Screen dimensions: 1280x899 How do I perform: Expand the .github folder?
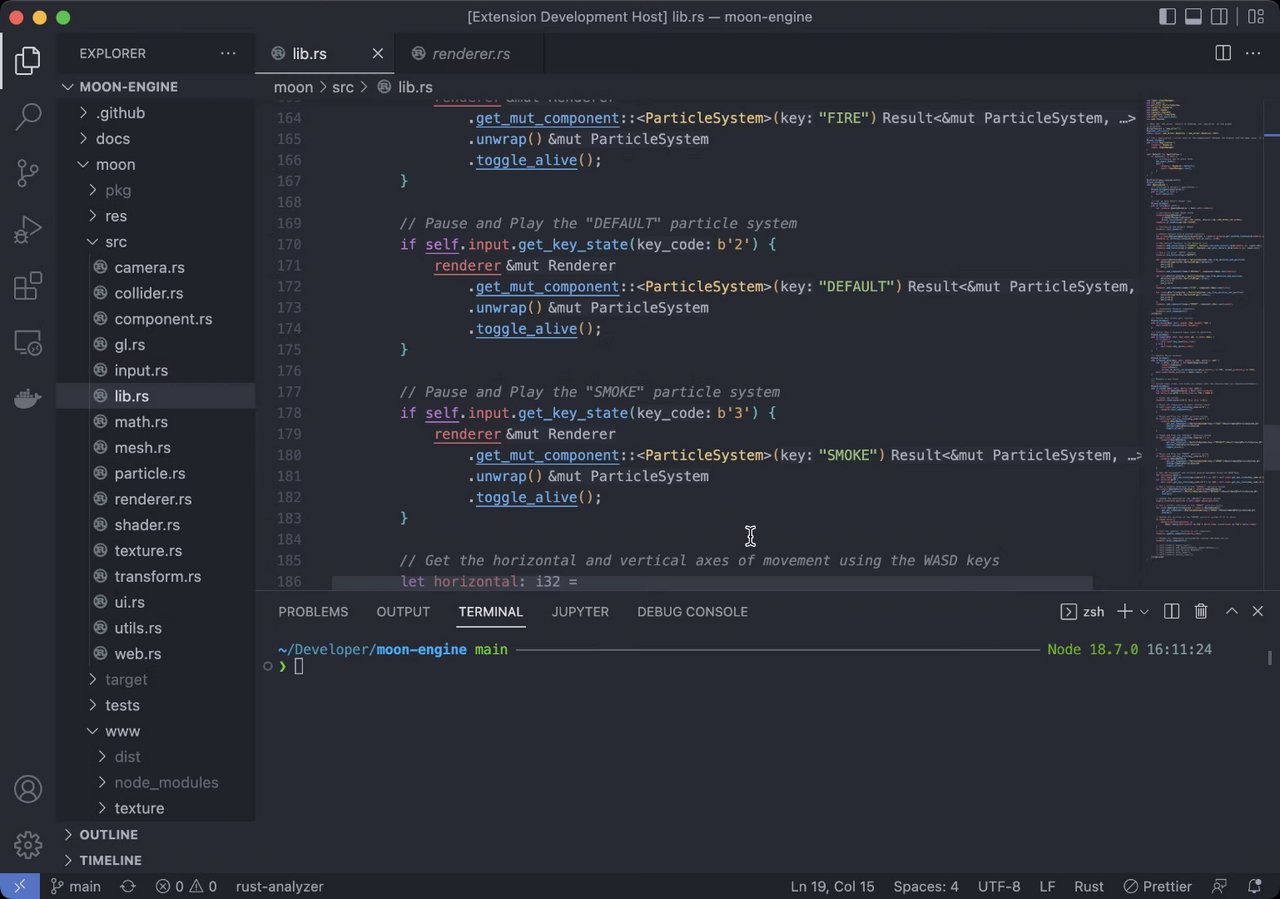tap(156, 113)
